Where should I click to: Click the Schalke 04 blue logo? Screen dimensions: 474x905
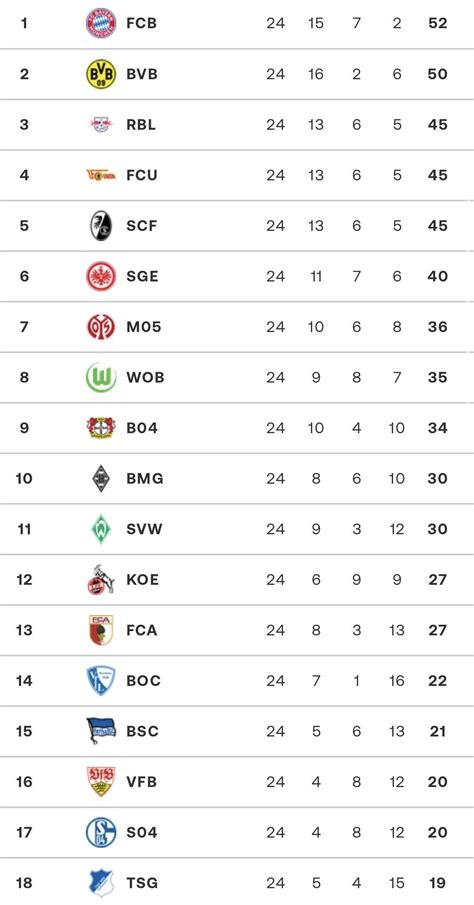tap(101, 832)
